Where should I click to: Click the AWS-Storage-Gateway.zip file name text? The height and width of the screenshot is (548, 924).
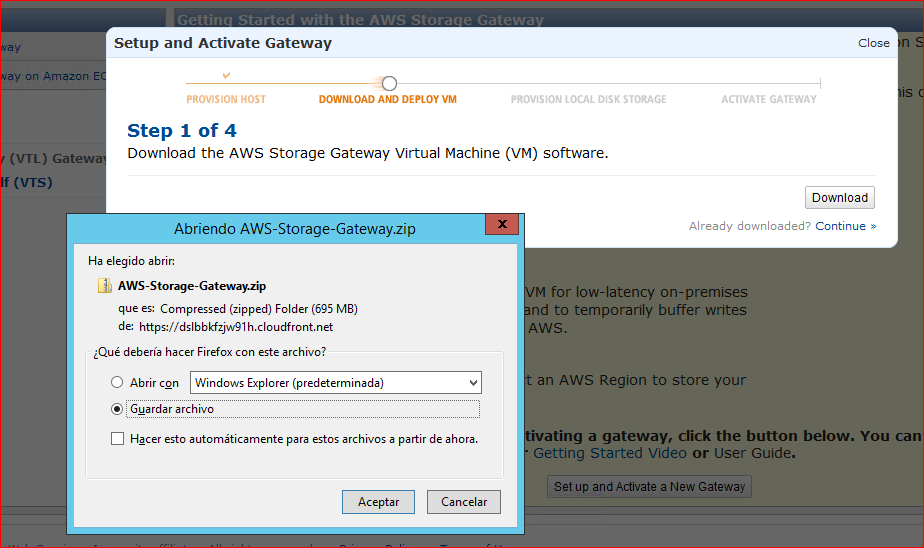tap(192, 286)
